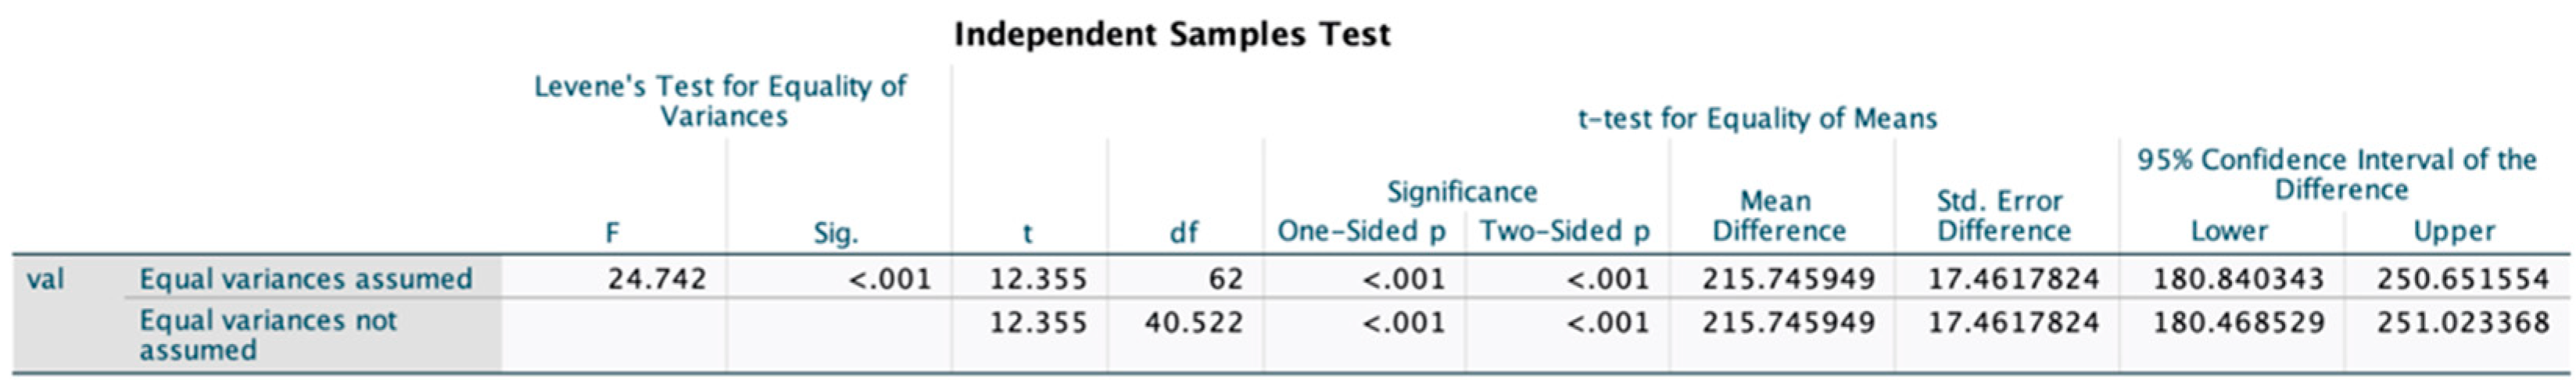Screen dimensions: 2576x384
Task: Click the df value 40.522 cell
Action: click(x=1193, y=323)
